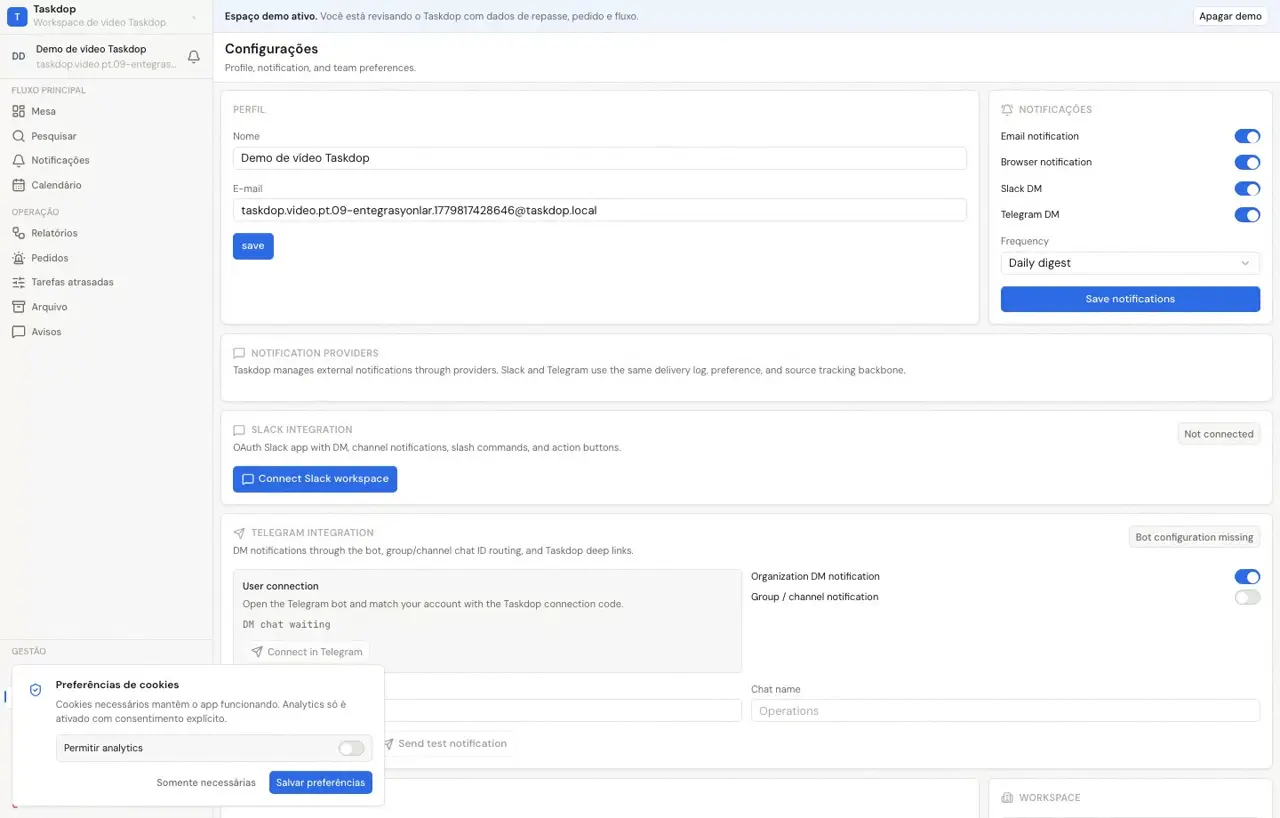
Task: Choose Somente necessárias for cookies
Action: [x=206, y=782]
